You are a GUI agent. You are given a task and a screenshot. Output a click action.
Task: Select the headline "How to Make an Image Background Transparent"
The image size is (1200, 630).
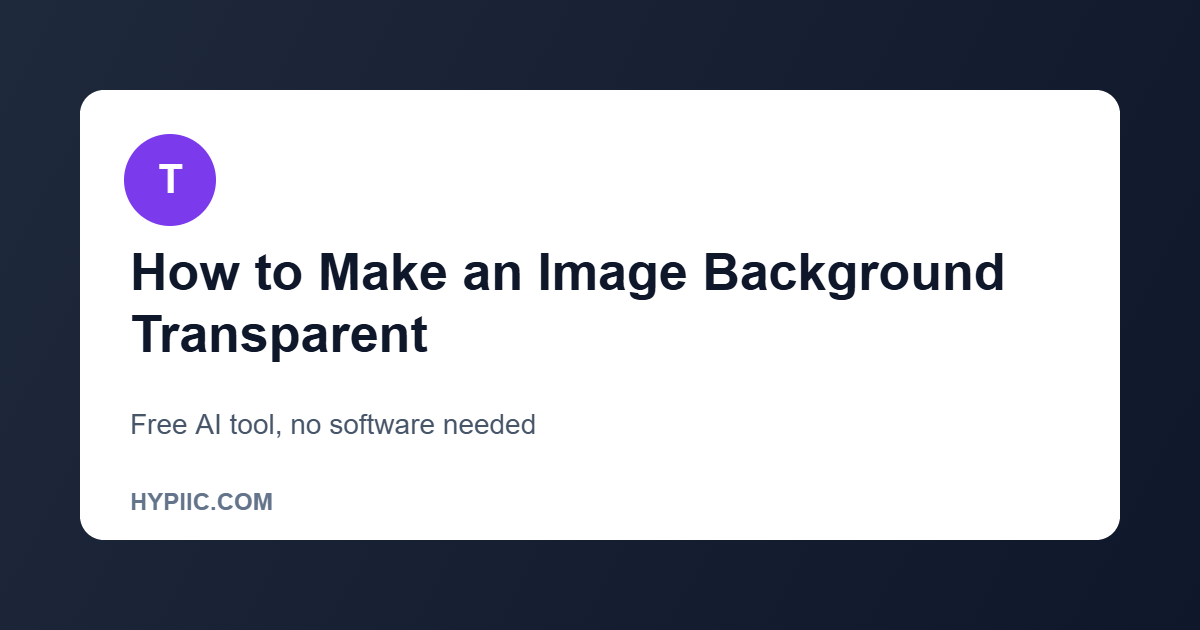[x=567, y=304]
